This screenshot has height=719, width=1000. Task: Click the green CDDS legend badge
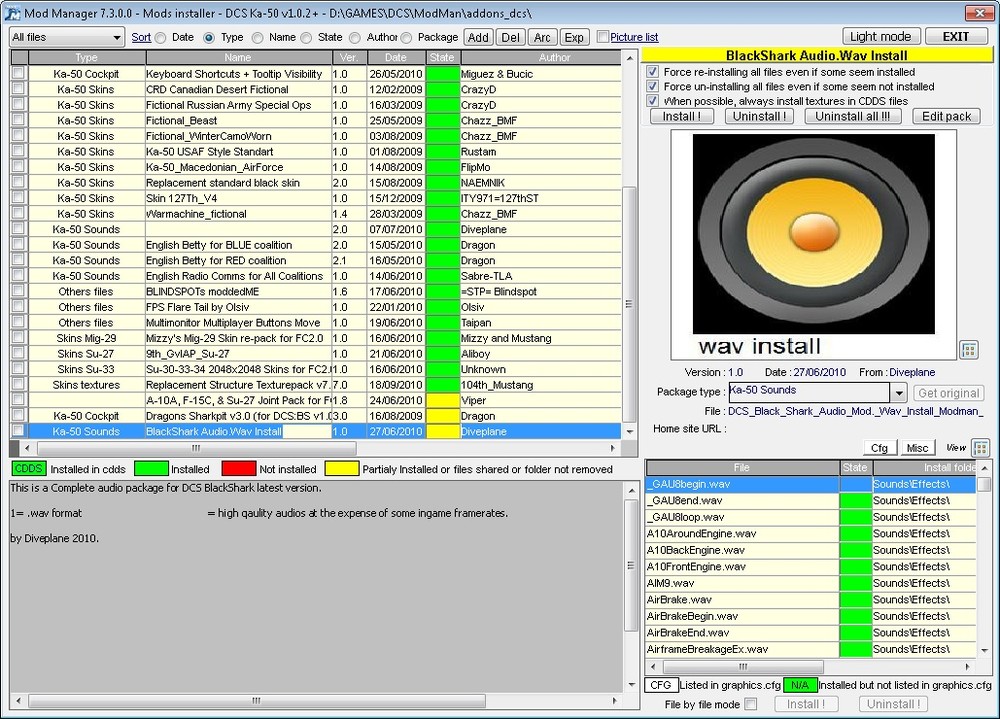point(28,468)
